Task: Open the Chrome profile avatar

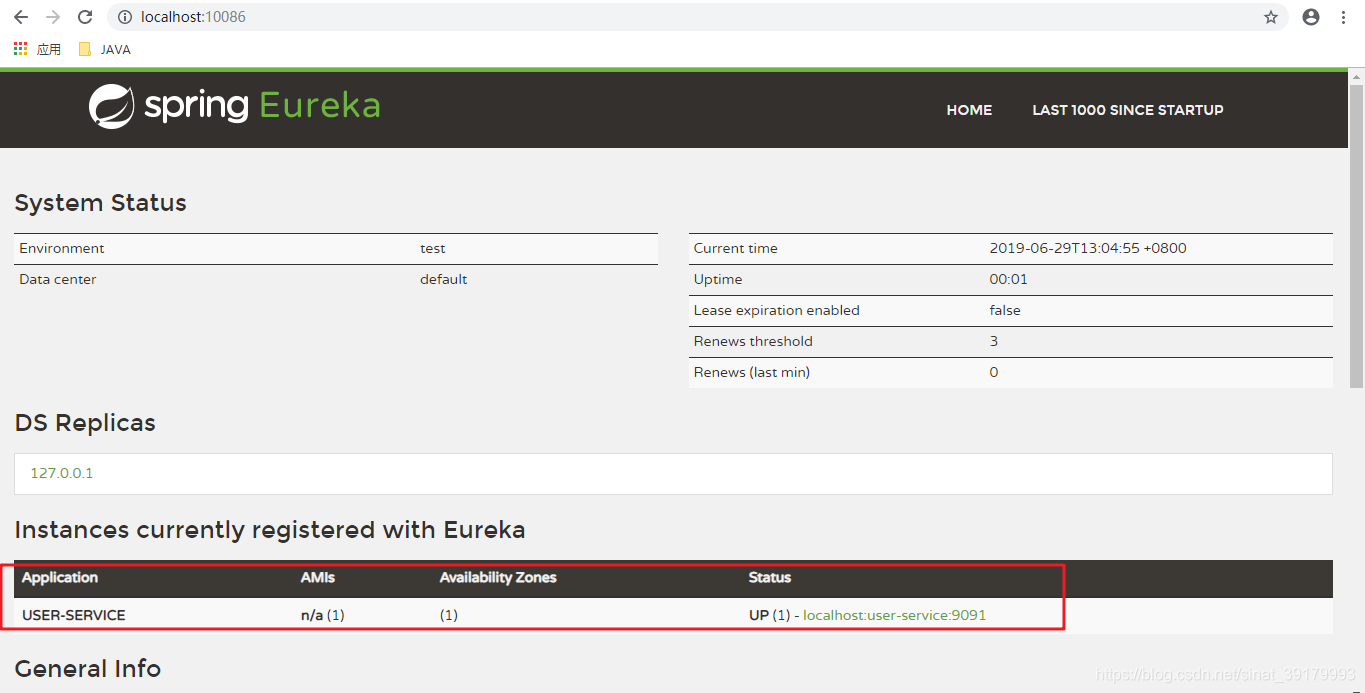Action: coord(1311,17)
